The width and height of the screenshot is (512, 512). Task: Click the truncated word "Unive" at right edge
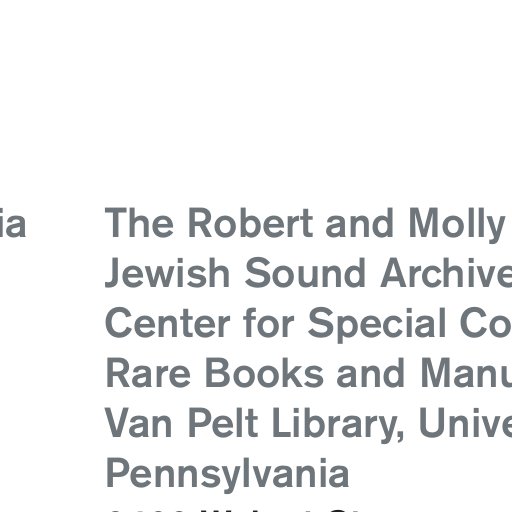tap(466, 422)
